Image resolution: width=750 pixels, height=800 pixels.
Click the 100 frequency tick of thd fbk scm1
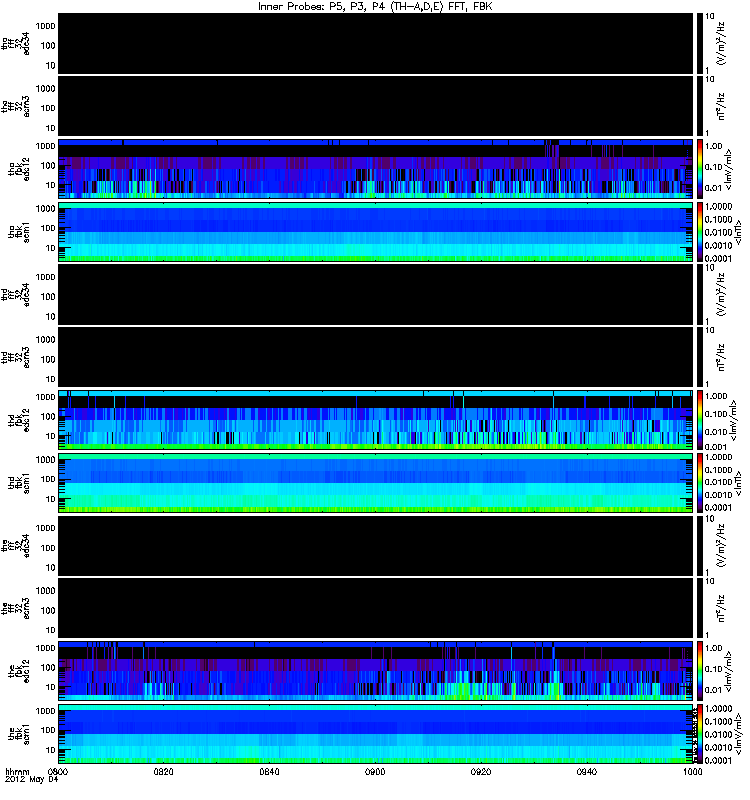tap(48, 479)
